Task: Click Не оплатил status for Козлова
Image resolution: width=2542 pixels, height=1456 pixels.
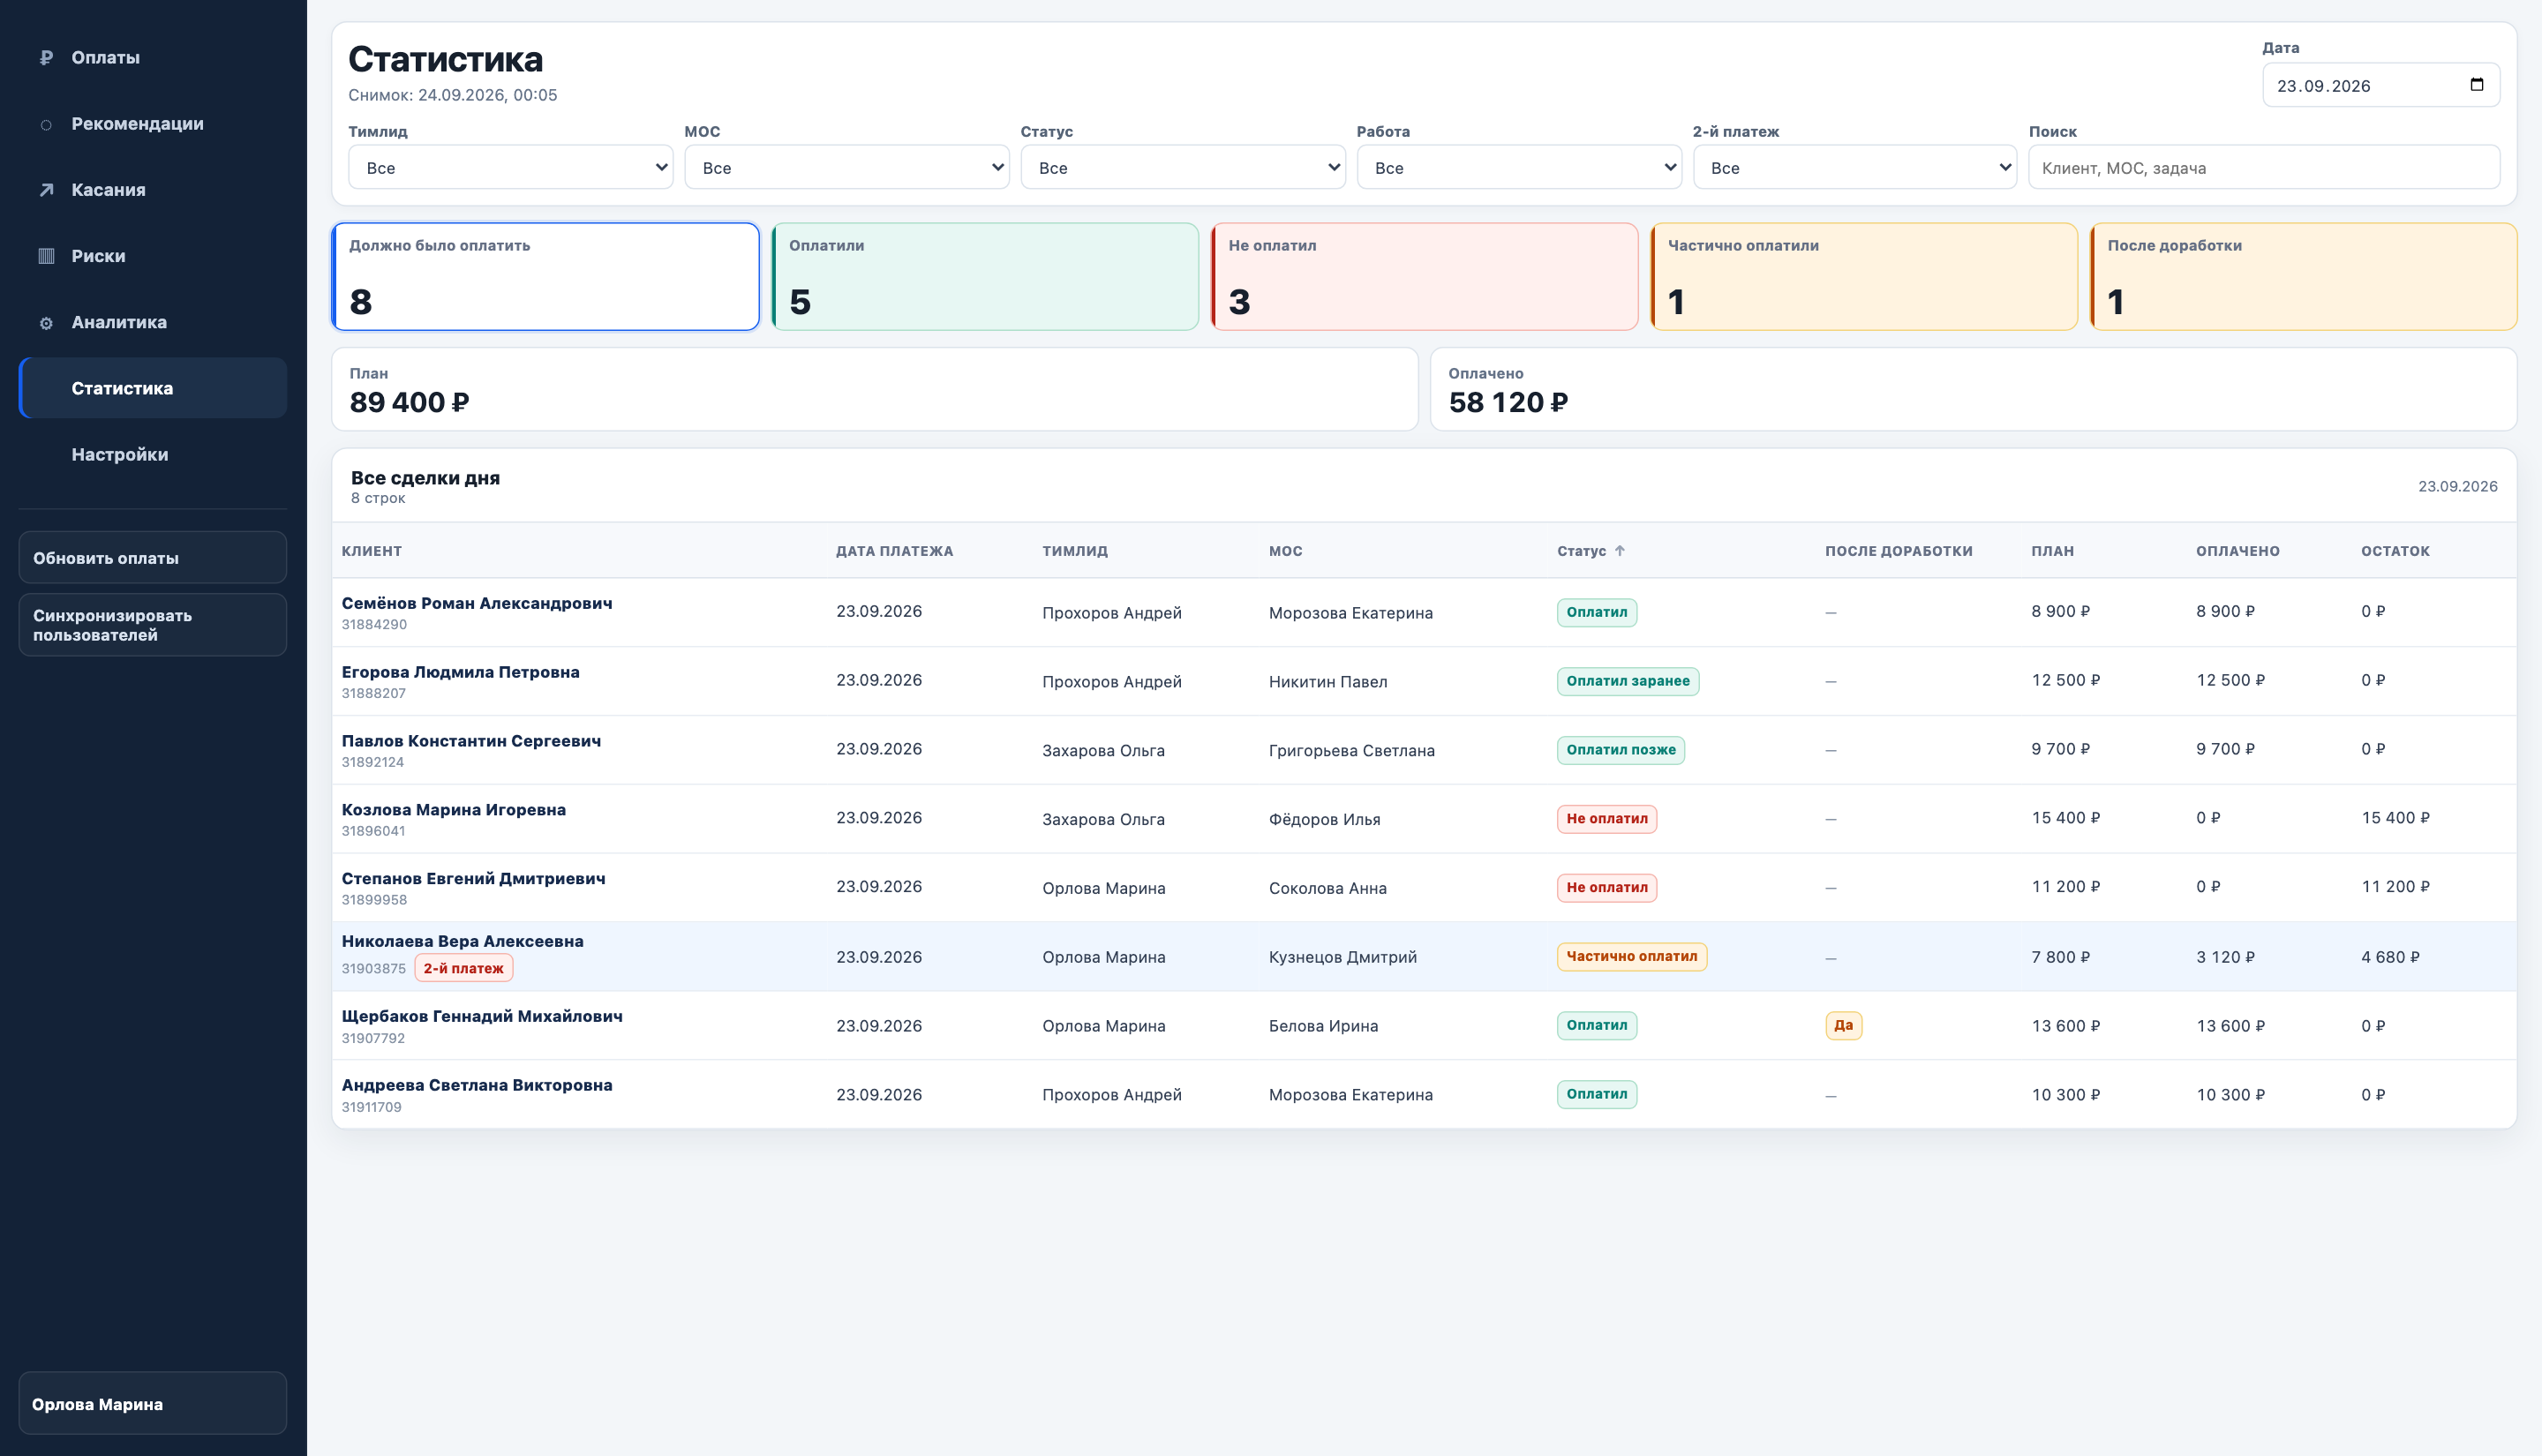Action: click(1606, 818)
